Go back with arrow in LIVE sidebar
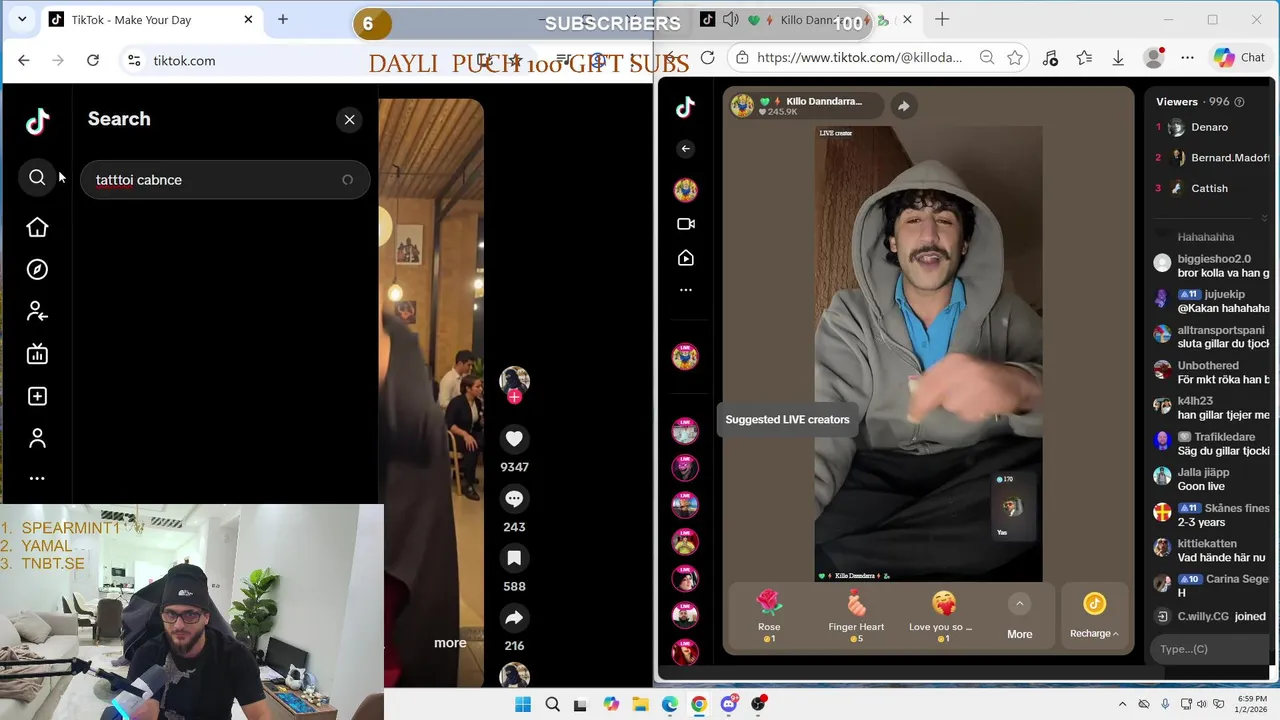 pos(685,149)
